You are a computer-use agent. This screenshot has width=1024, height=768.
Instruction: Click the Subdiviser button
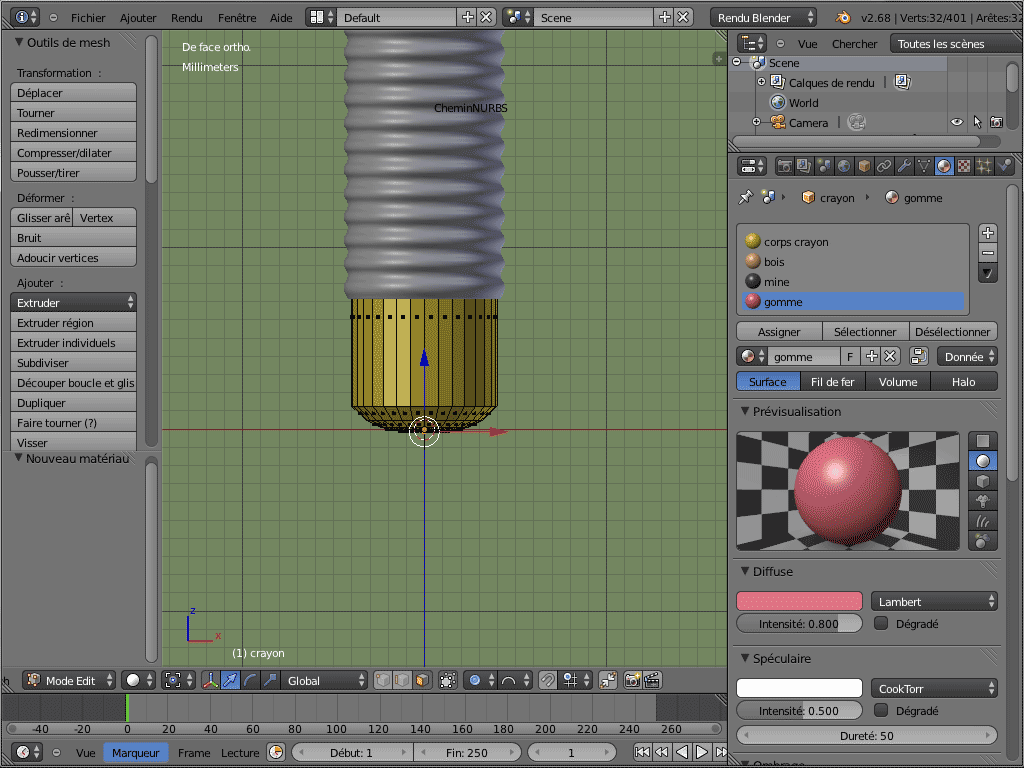(74, 363)
